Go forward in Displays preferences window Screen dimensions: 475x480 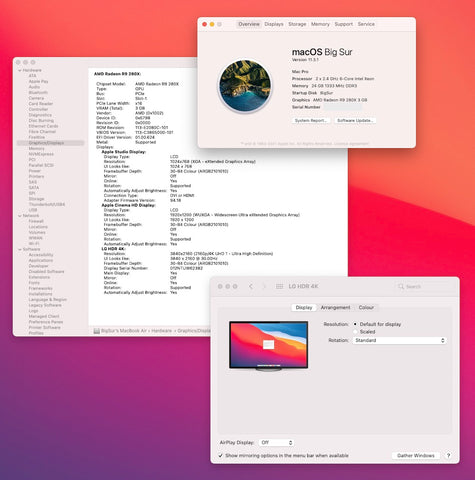tap(264, 286)
